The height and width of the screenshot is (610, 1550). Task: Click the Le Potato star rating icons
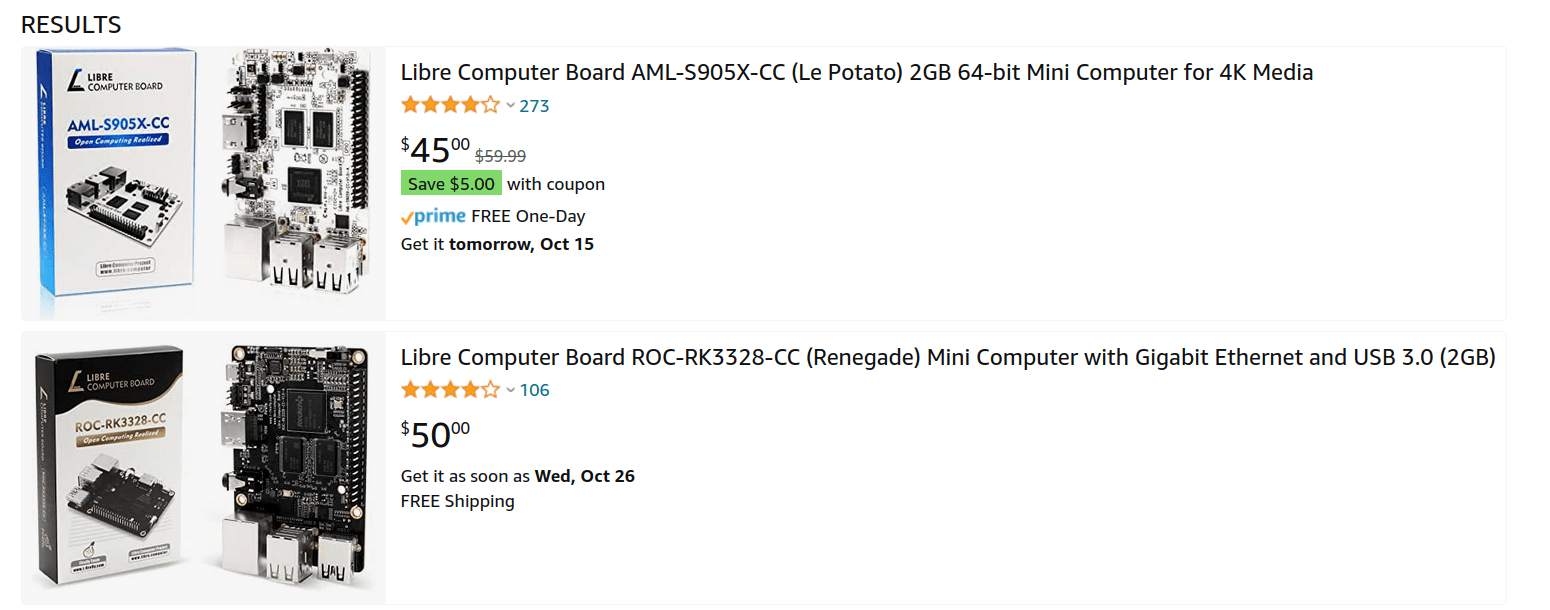[450, 105]
